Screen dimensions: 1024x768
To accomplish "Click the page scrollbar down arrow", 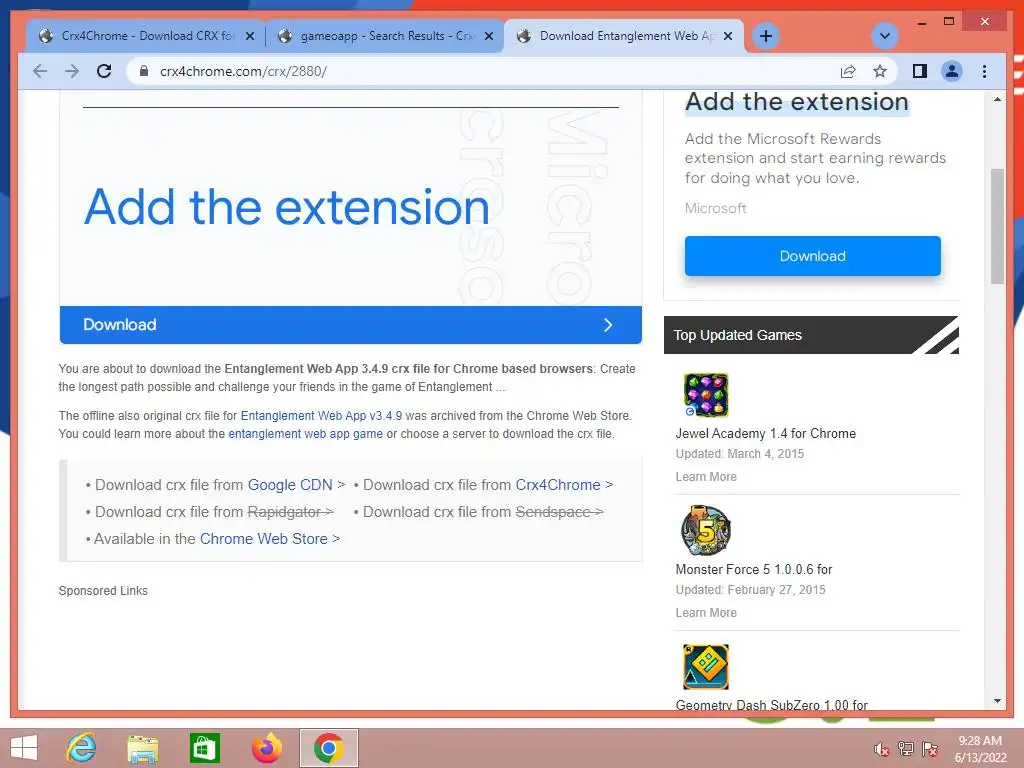I will (x=997, y=701).
